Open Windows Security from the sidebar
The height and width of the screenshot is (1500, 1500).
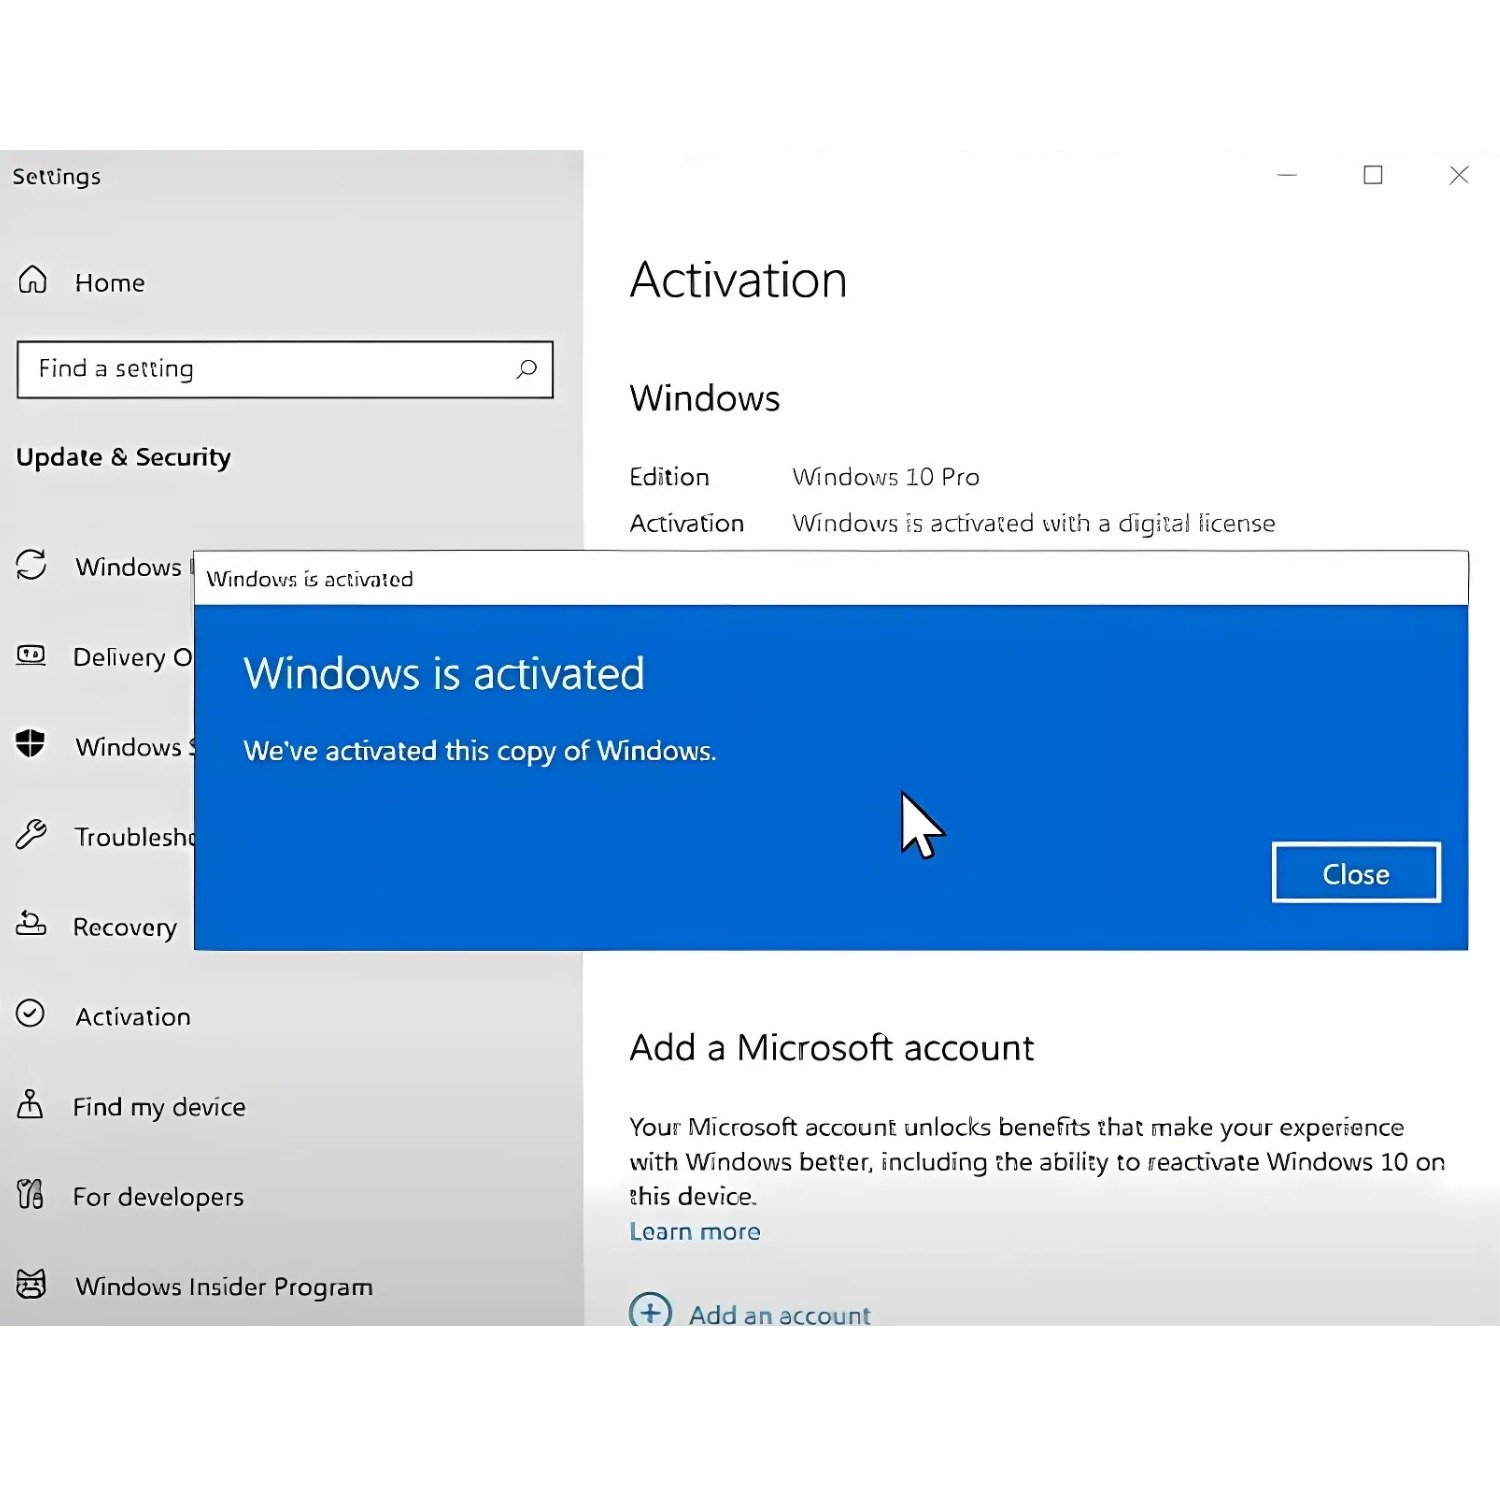32,746
